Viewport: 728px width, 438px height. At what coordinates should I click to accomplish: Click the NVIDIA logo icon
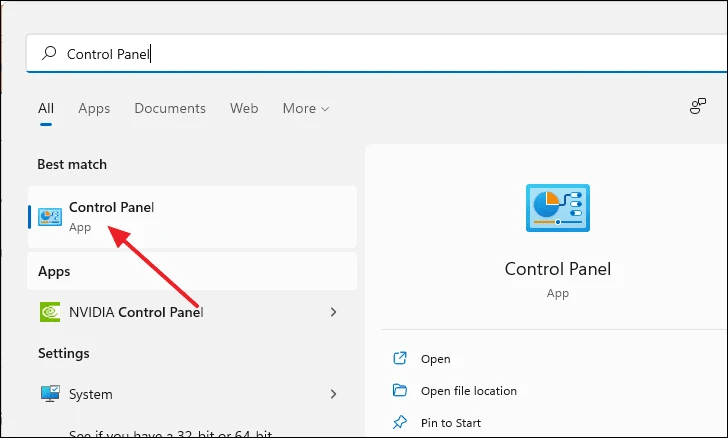click(x=50, y=312)
